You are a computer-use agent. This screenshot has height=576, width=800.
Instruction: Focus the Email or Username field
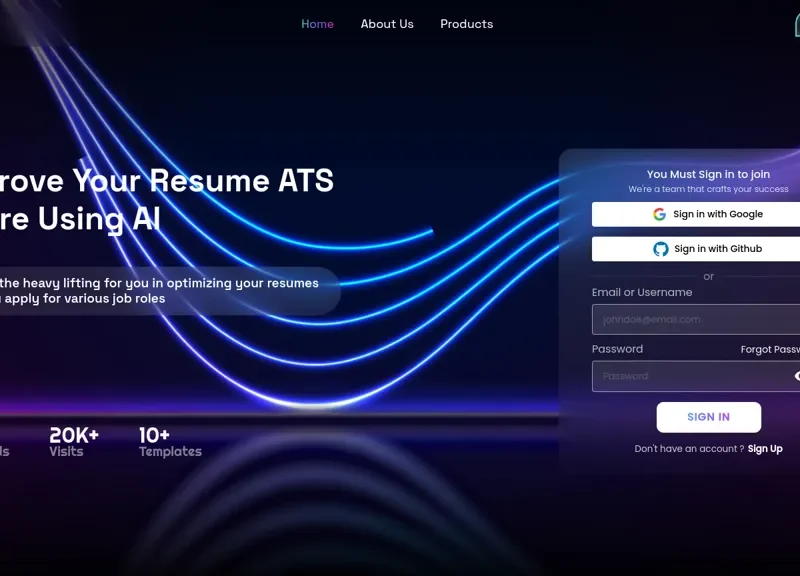click(695, 320)
